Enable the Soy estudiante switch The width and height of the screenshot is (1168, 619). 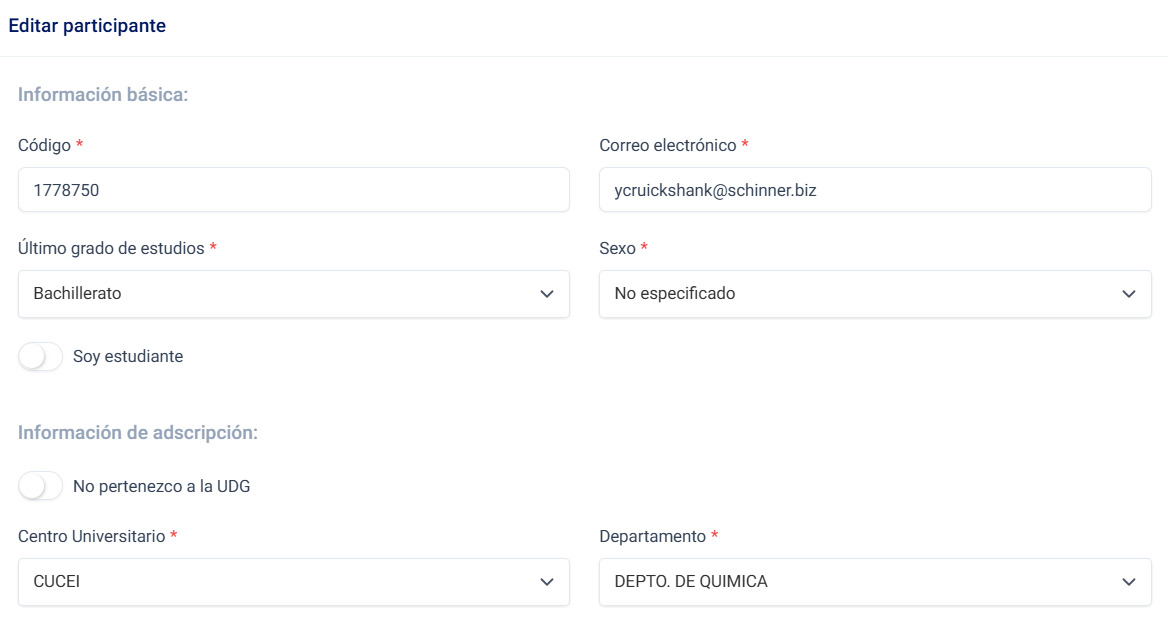click(x=41, y=357)
